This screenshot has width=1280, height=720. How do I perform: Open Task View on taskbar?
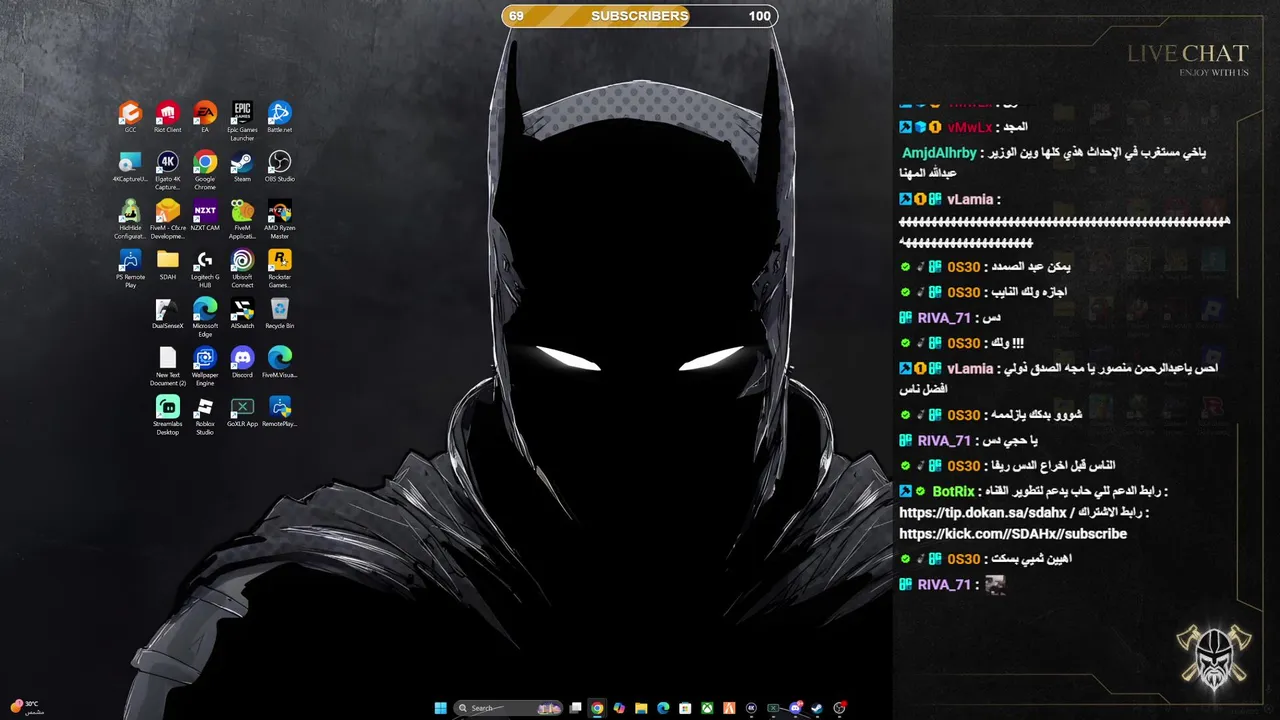pos(575,708)
